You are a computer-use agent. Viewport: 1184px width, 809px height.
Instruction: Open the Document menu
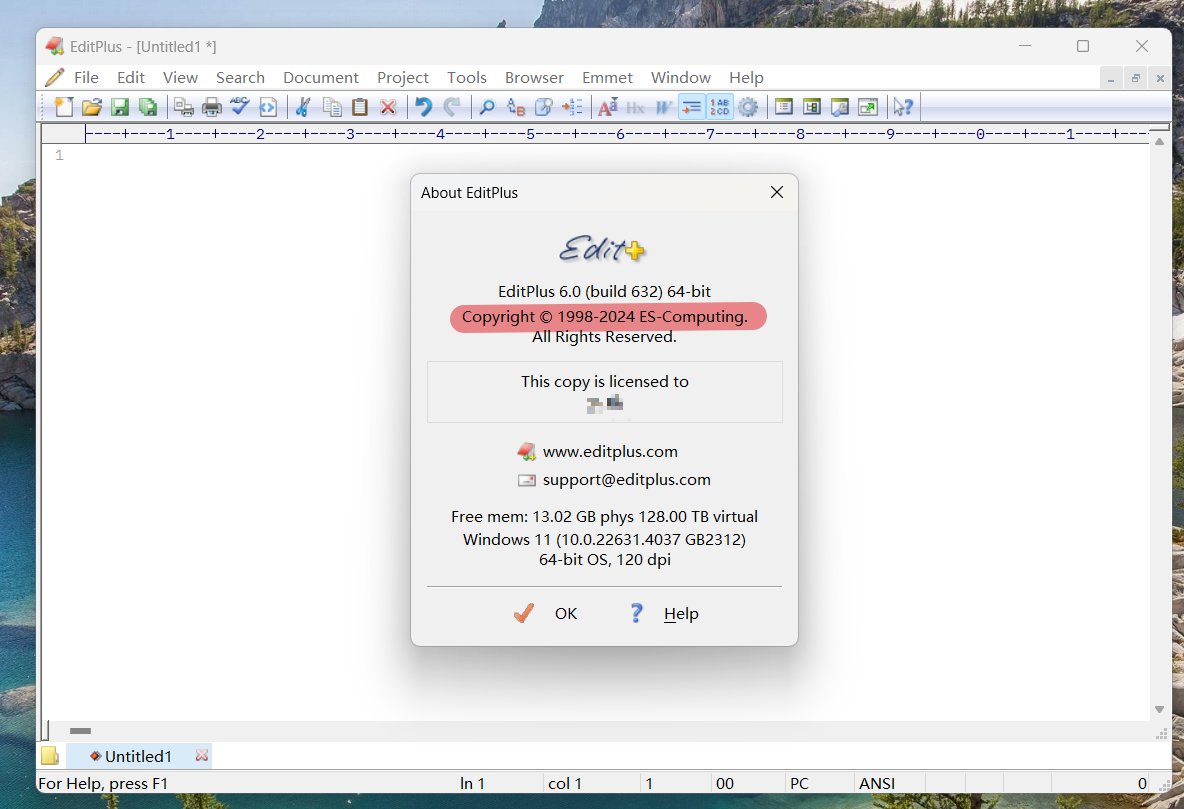[321, 77]
